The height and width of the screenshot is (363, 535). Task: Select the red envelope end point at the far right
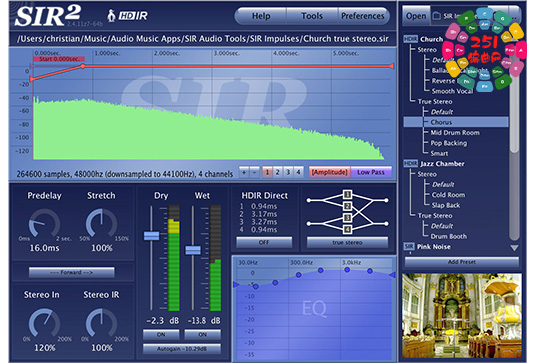coord(392,66)
